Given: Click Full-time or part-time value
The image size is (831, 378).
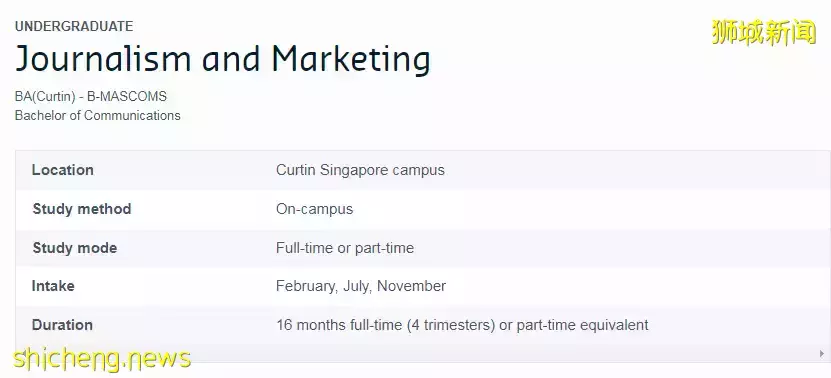Looking at the screenshot, I should coord(345,248).
